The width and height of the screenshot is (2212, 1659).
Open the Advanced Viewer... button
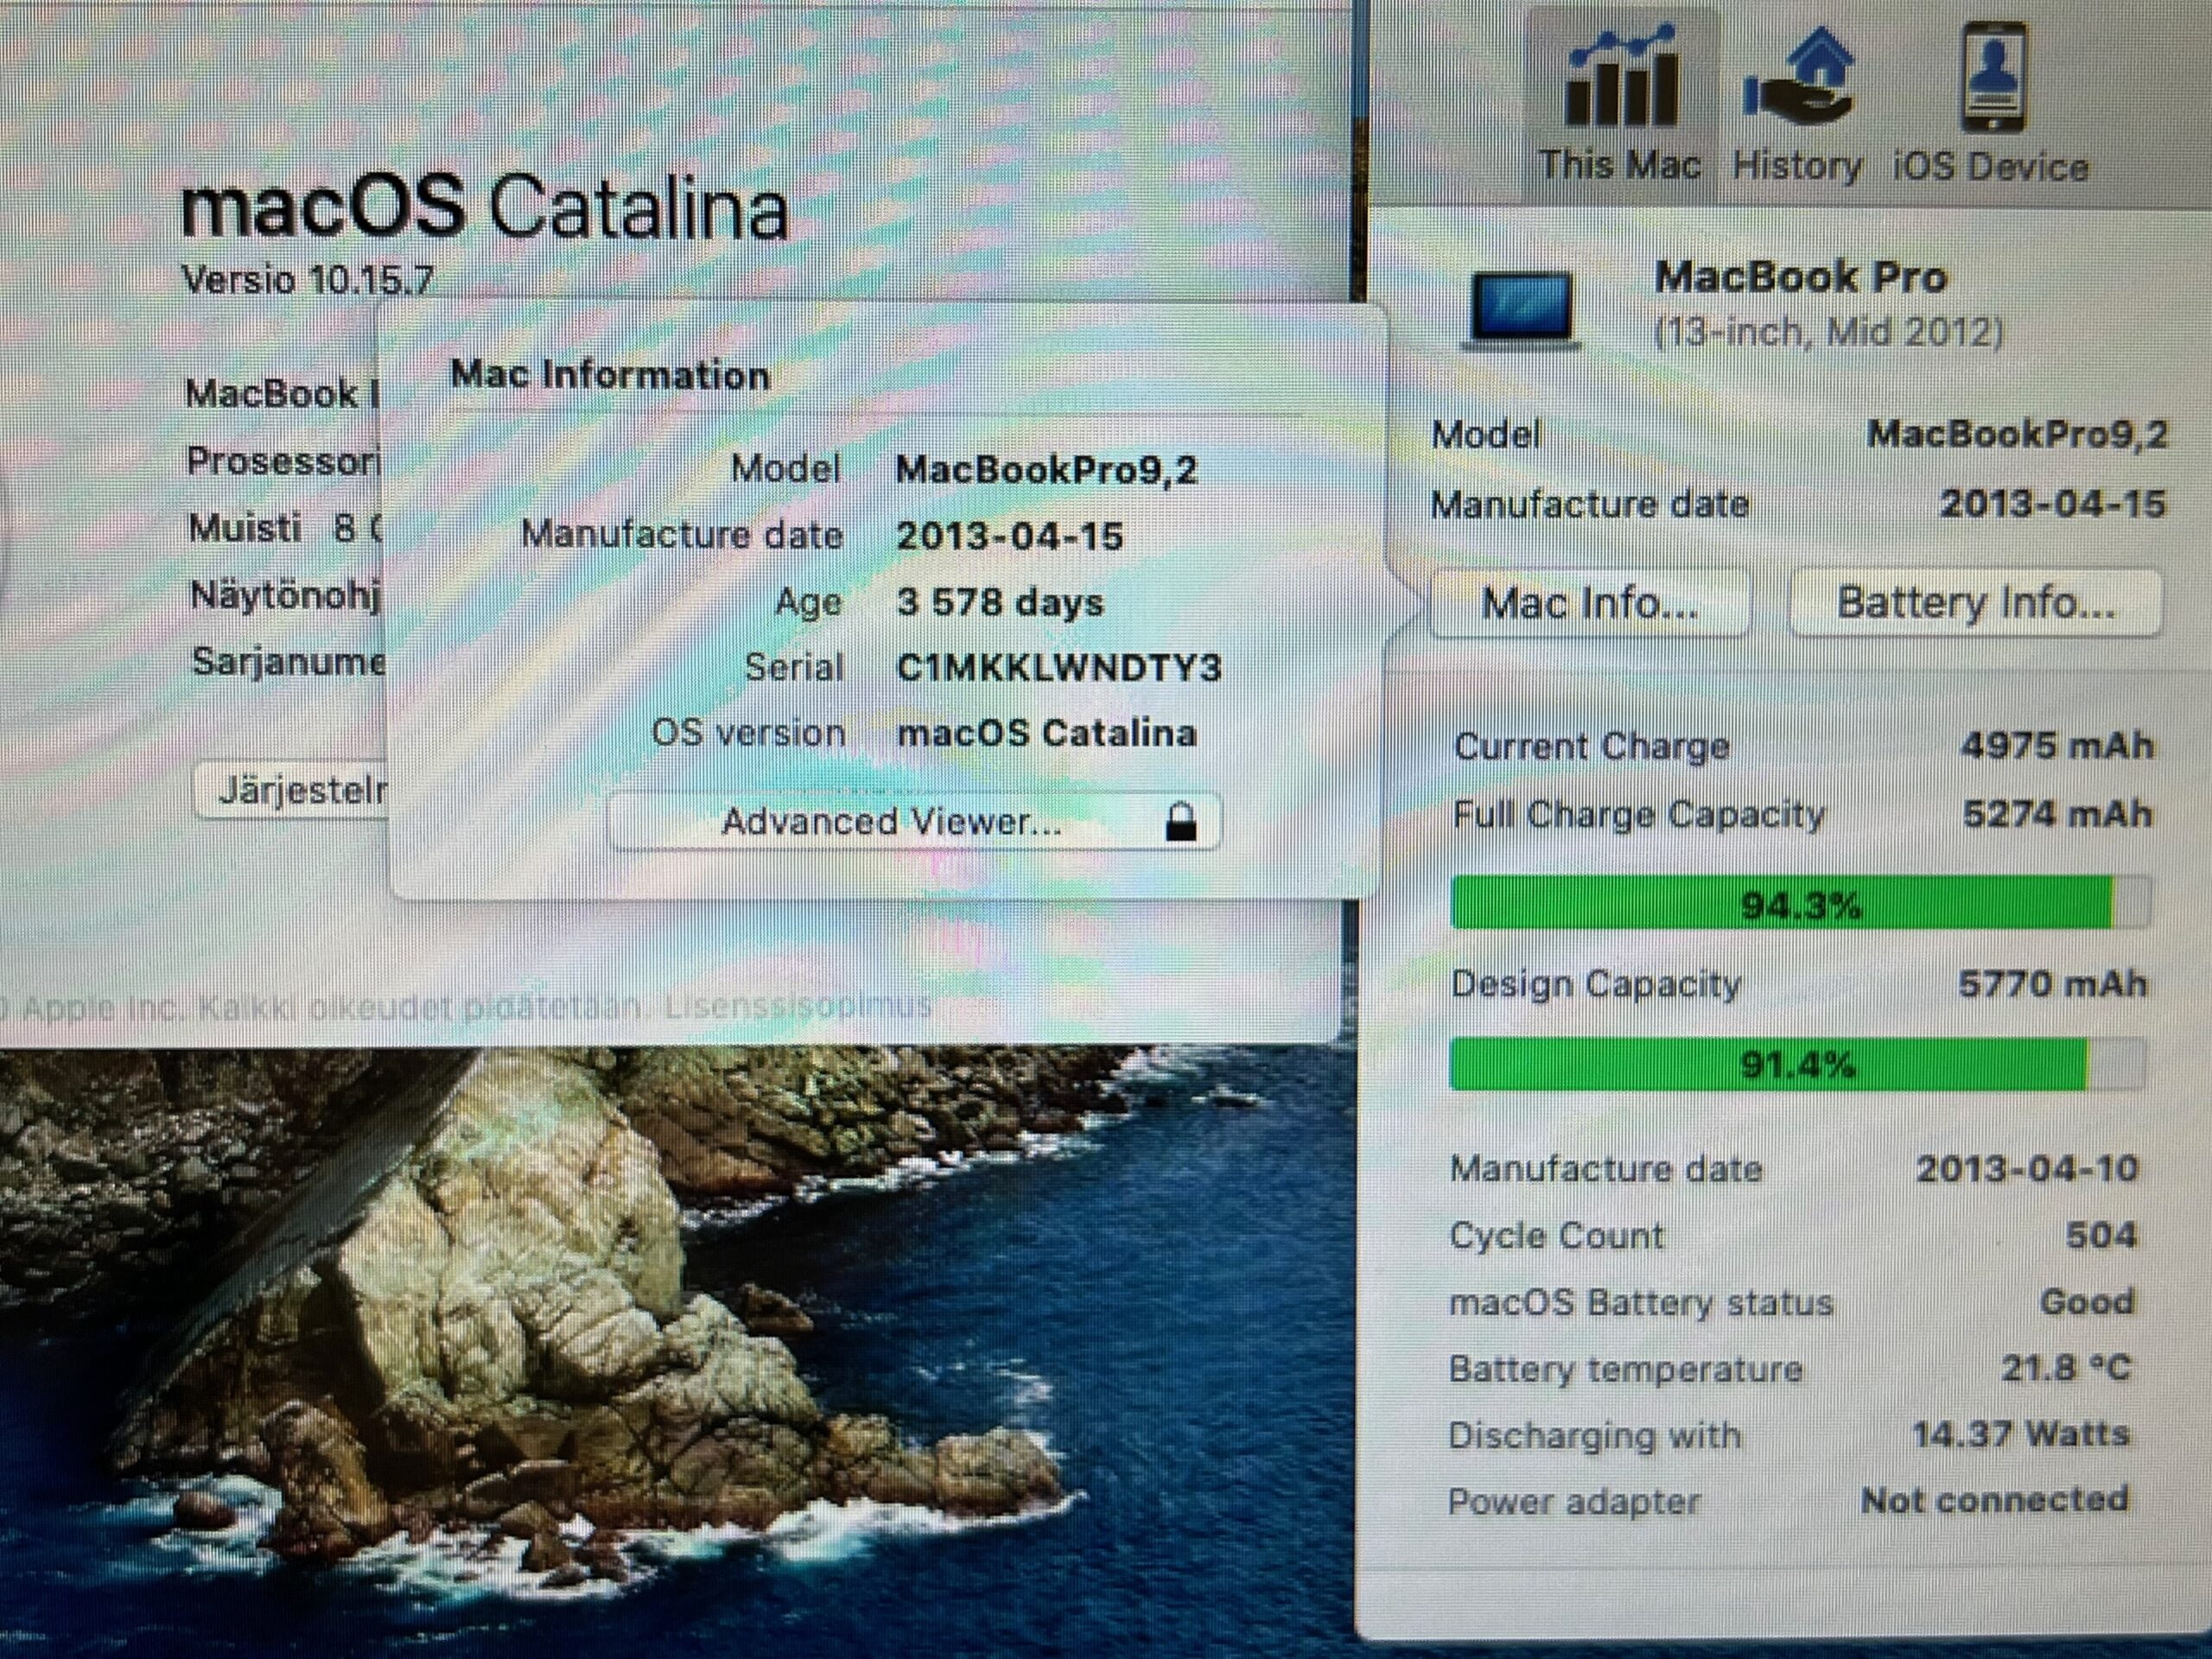tap(914, 822)
